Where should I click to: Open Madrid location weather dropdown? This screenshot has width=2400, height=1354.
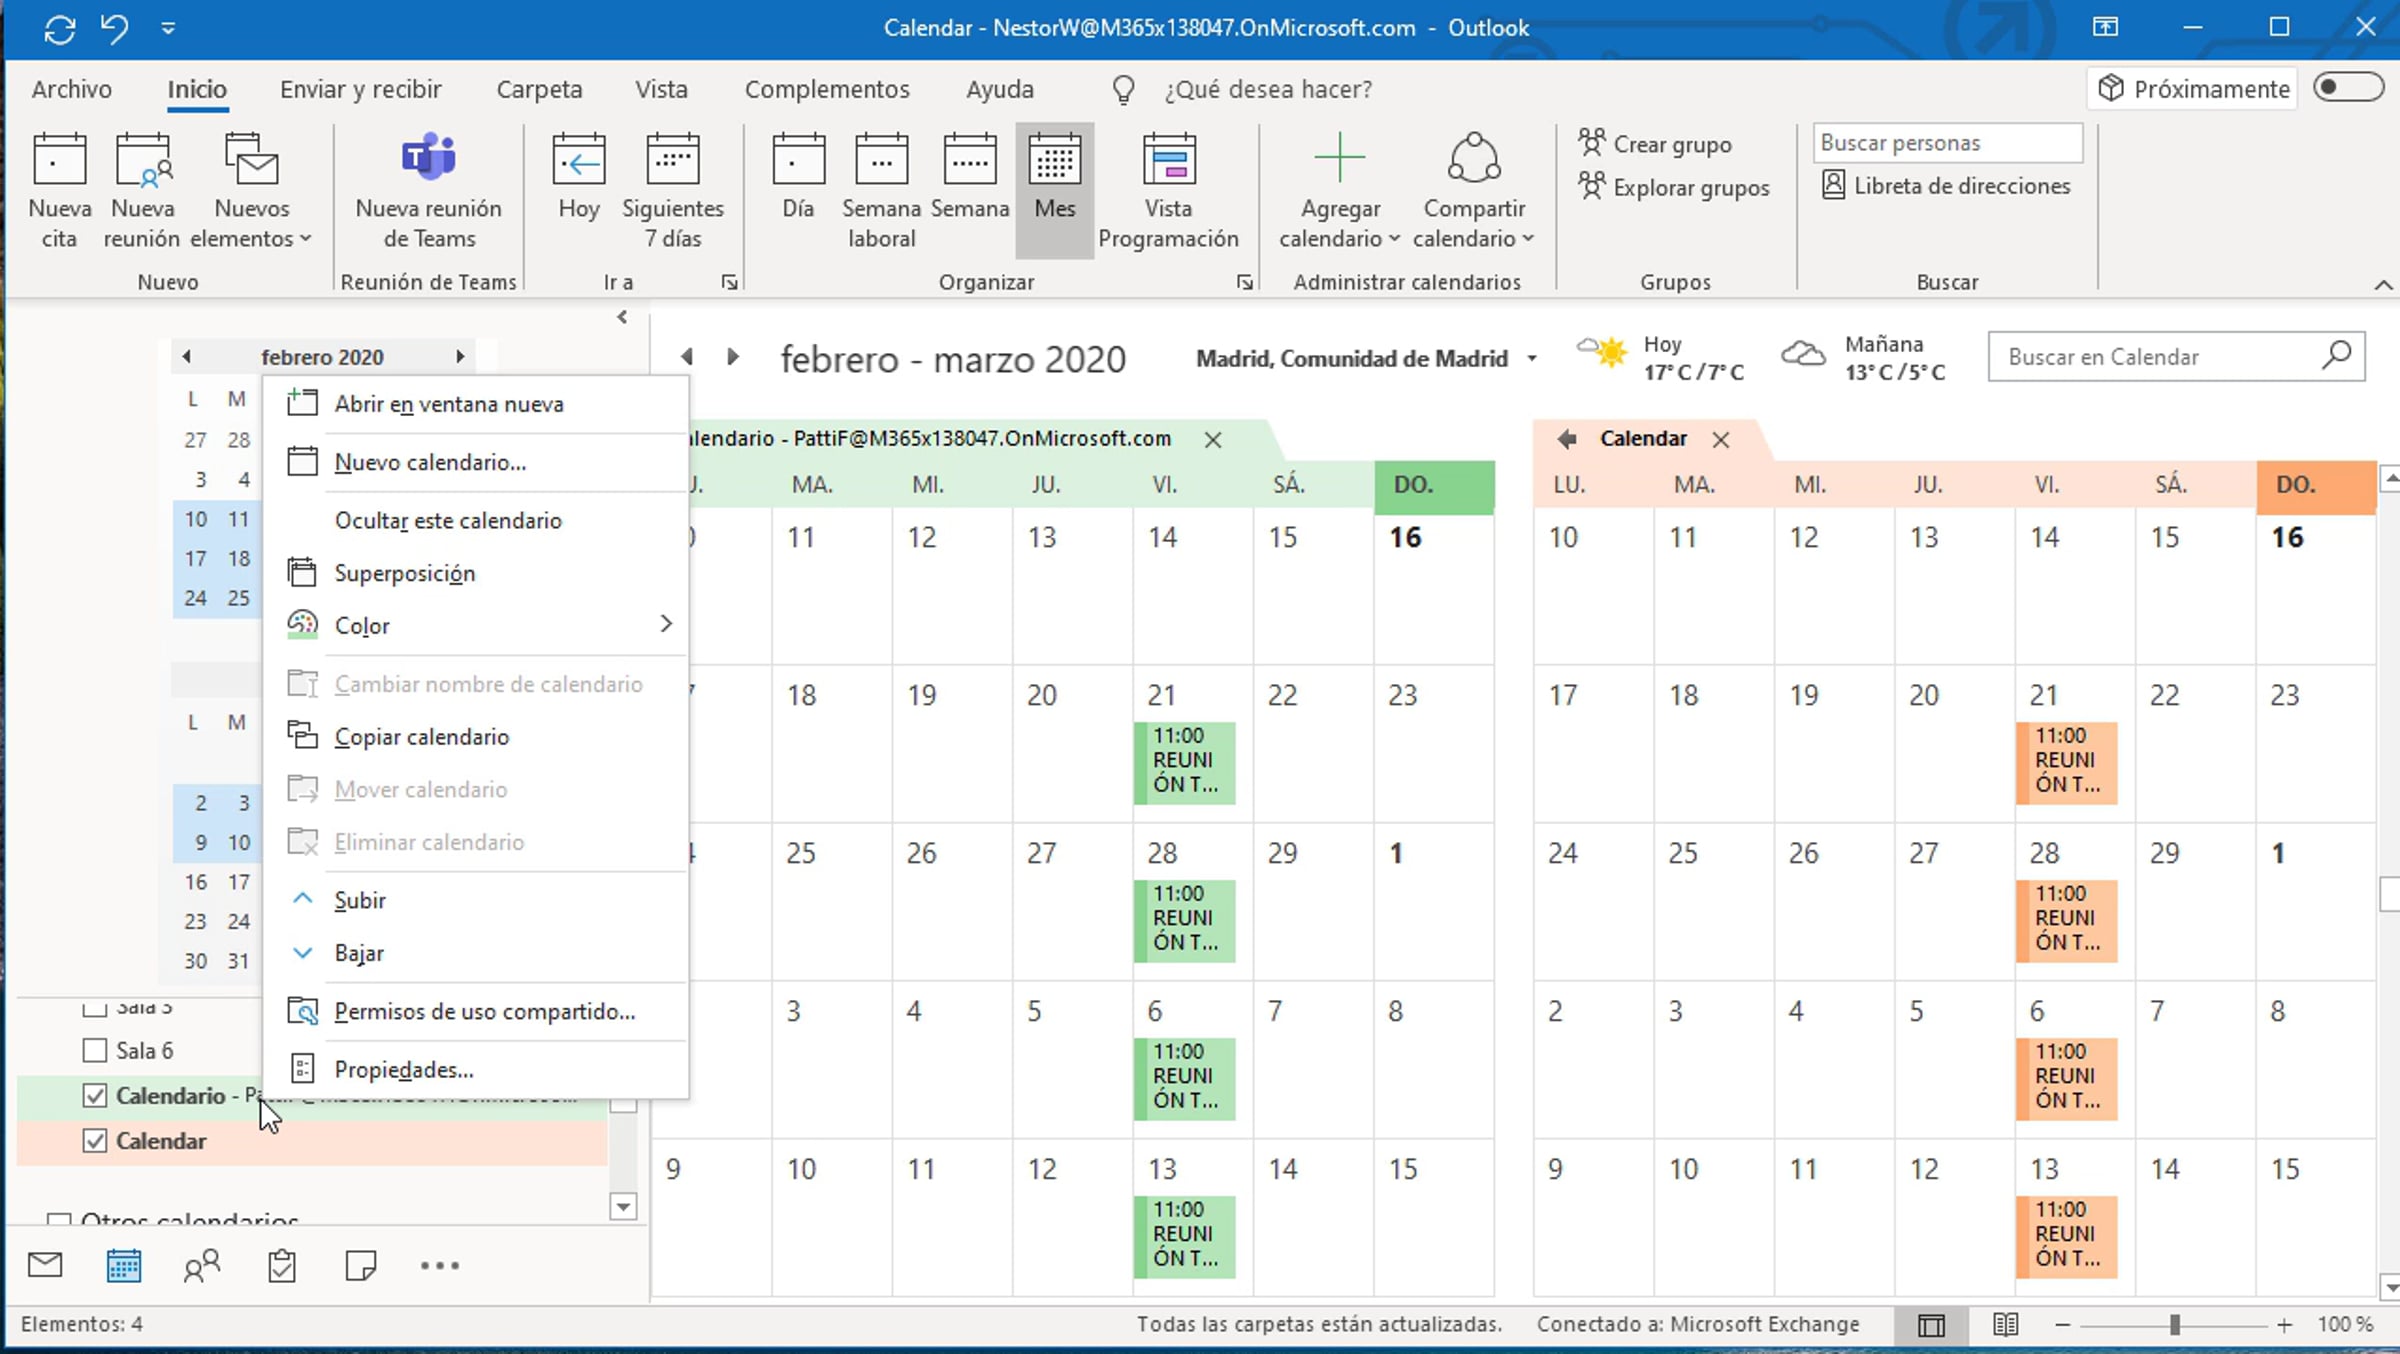[x=1531, y=358]
